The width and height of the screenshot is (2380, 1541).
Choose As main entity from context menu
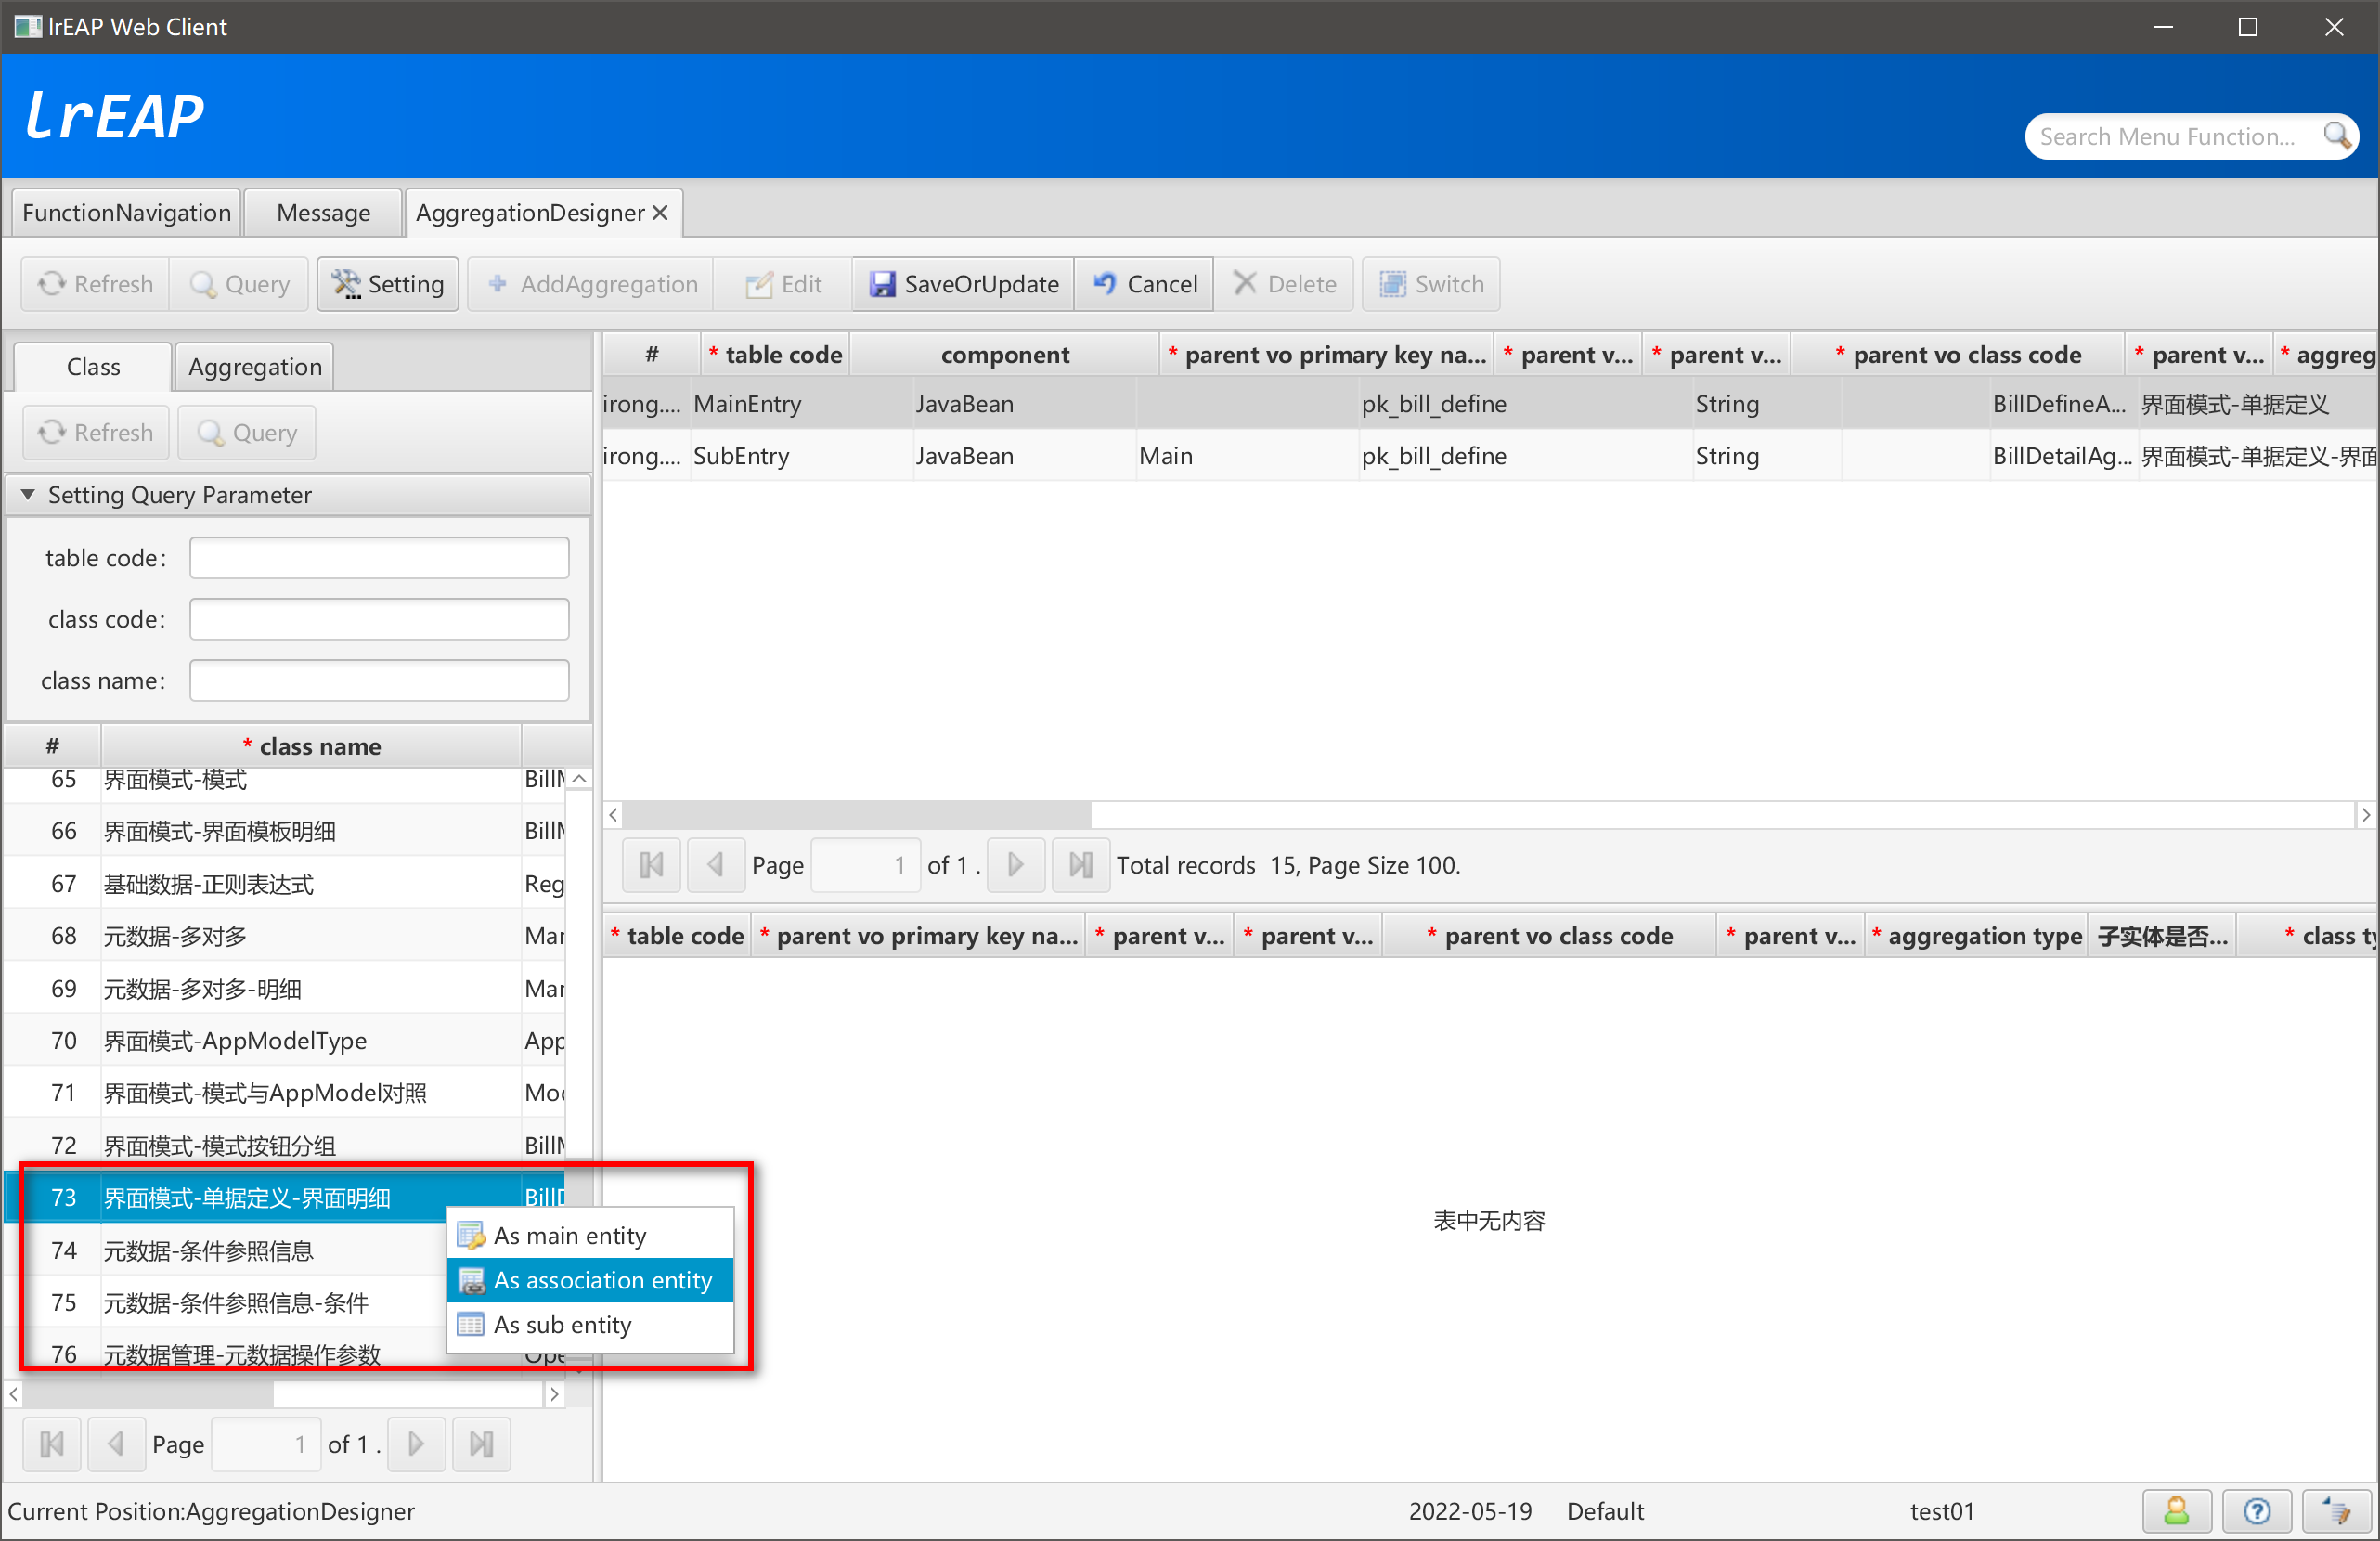591,1236
